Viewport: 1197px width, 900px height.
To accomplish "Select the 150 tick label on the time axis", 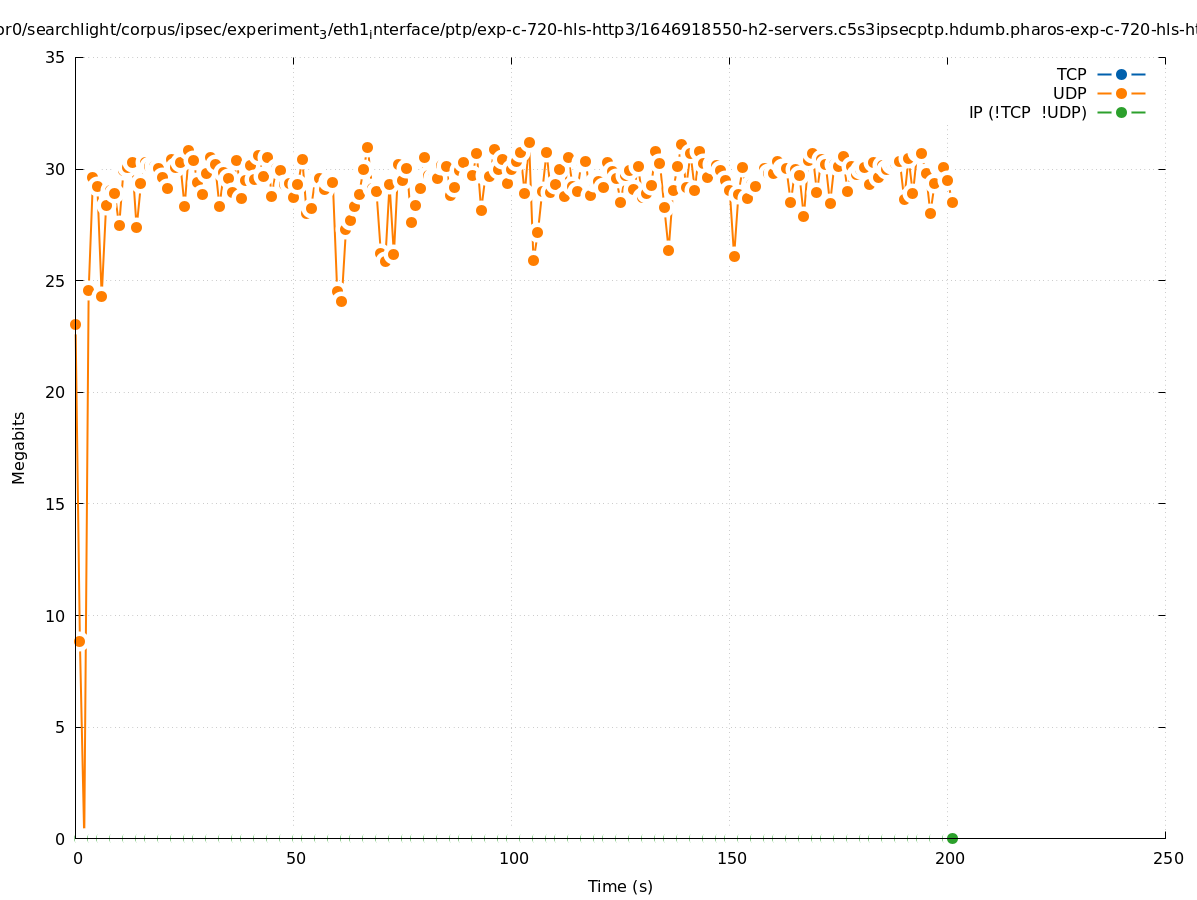I will (x=731, y=858).
